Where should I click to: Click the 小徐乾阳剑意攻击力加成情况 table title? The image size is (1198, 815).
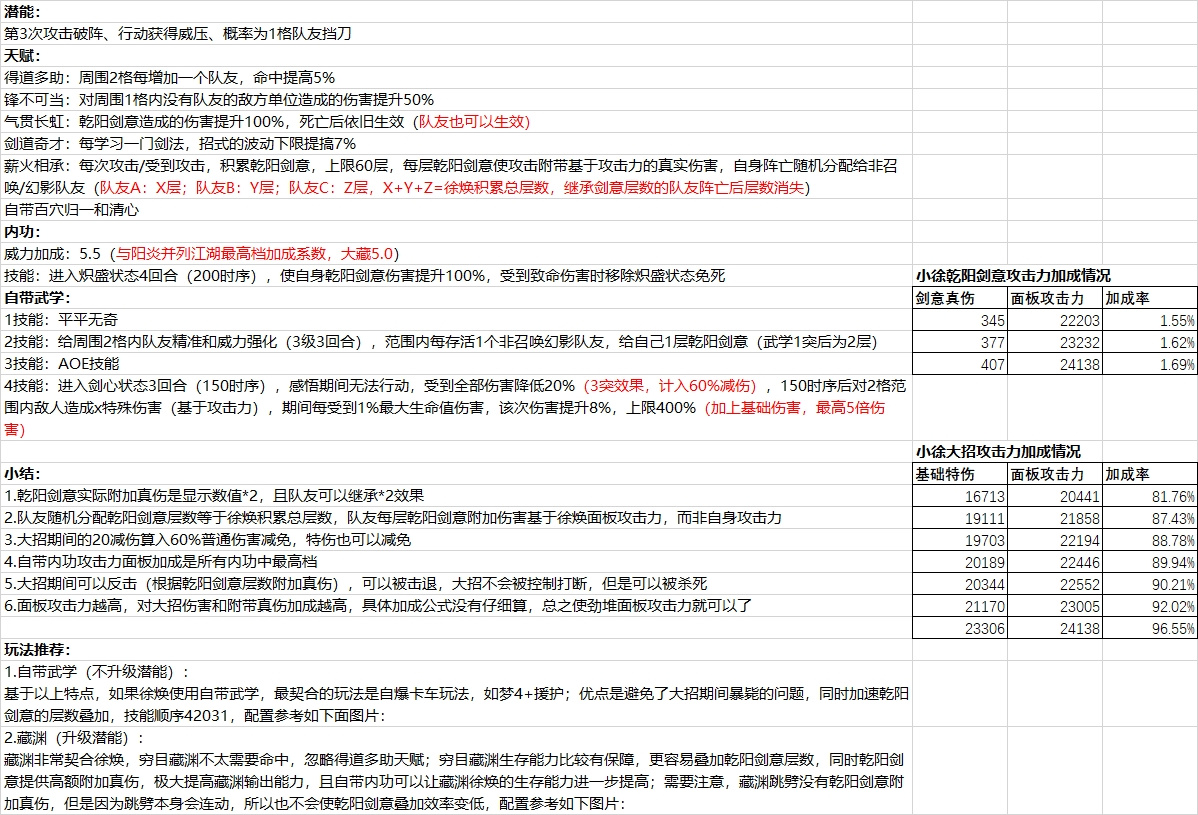coord(1013,276)
